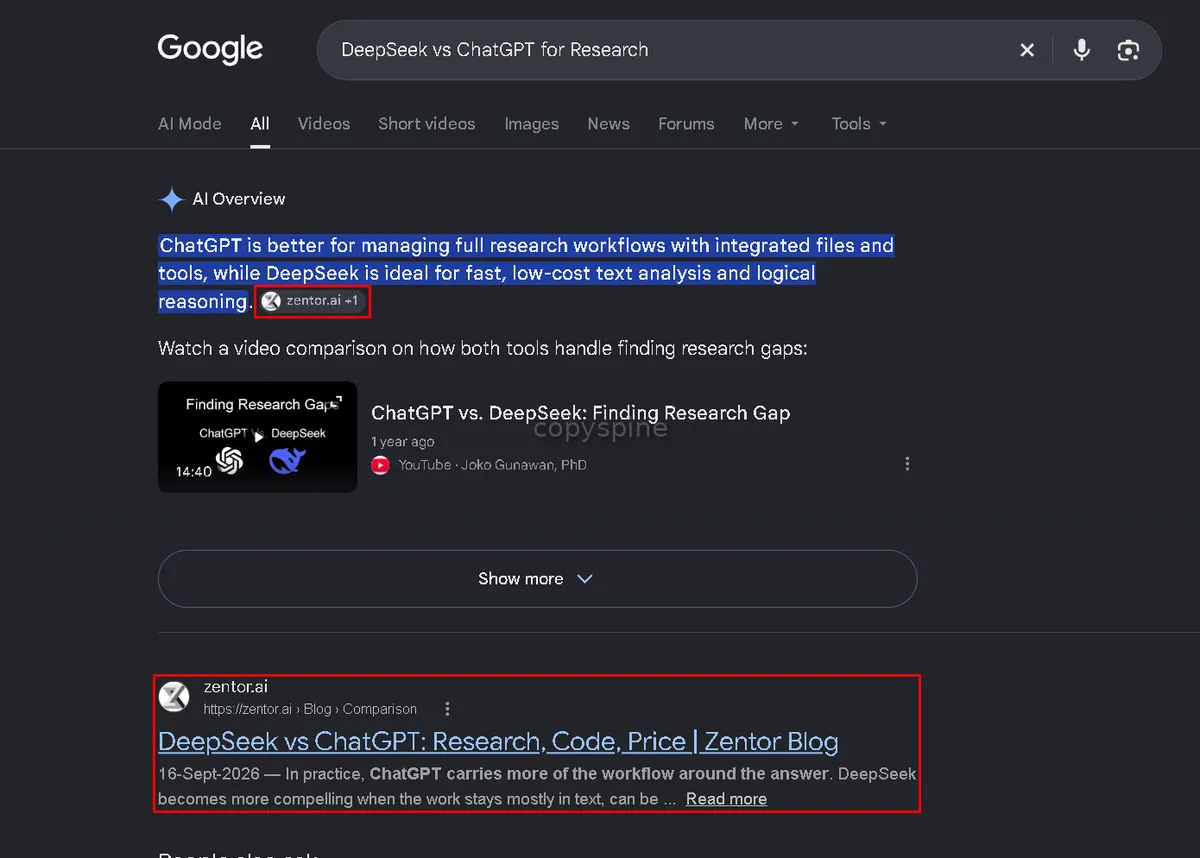Image resolution: width=1200 pixels, height=858 pixels.
Task: Switch to Images tab
Action: (532, 124)
